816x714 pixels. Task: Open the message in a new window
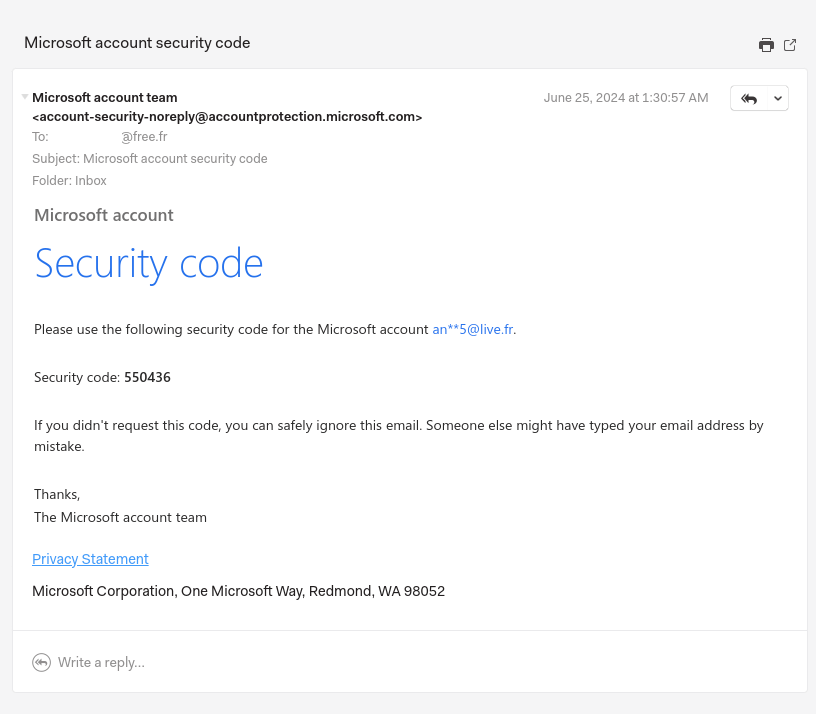[790, 45]
